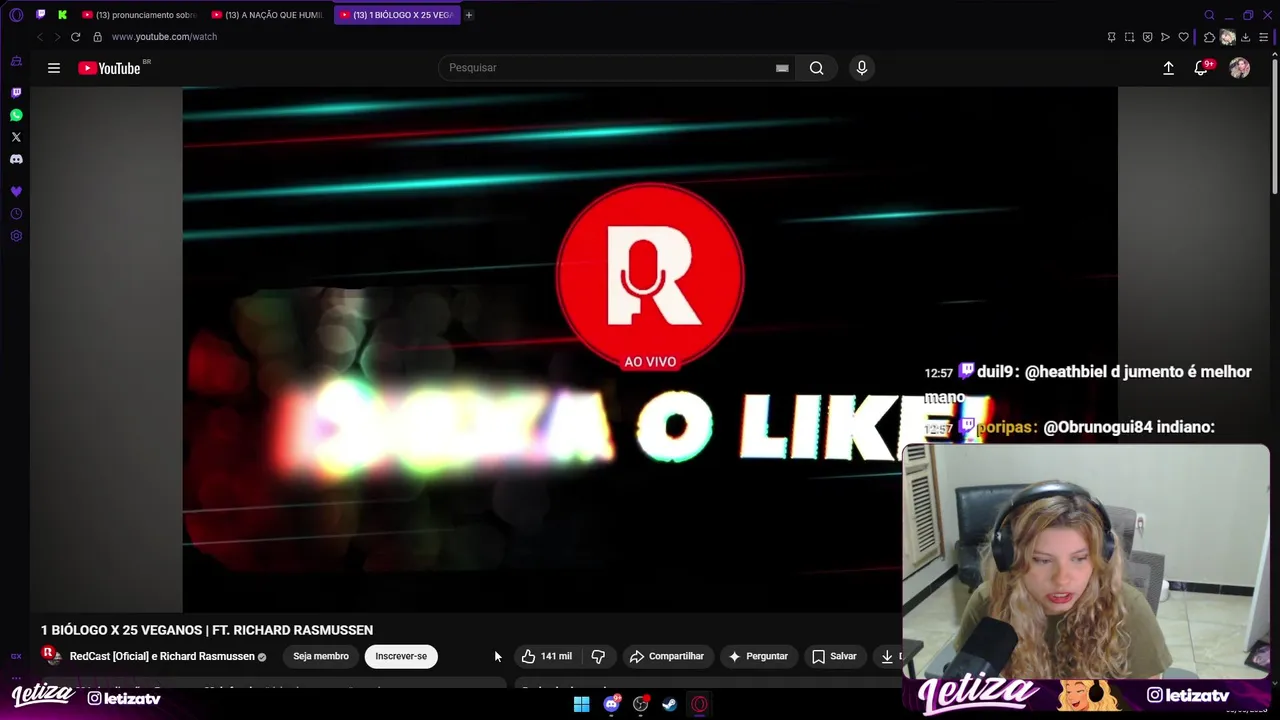Open the pinned Kick tab
The width and height of the screenshot is (1280, 720).
pyautogui.click(x=62, y=15)
